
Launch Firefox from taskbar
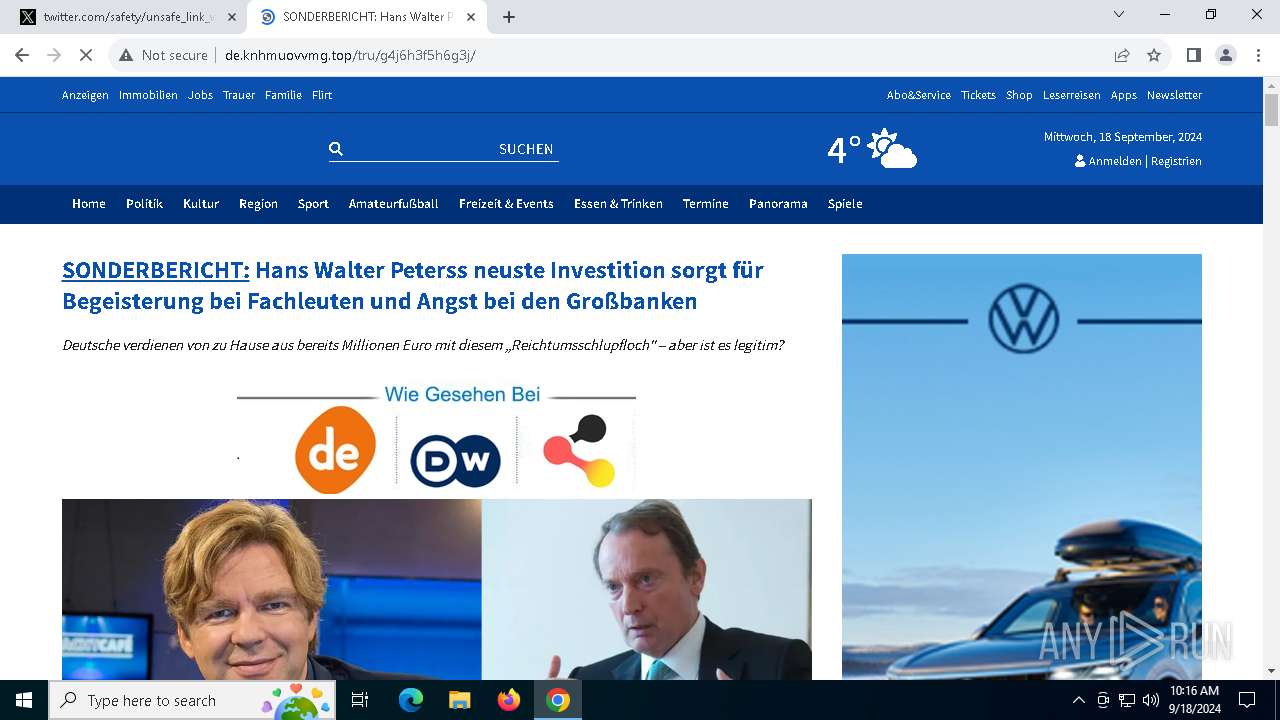coord(509,700)
